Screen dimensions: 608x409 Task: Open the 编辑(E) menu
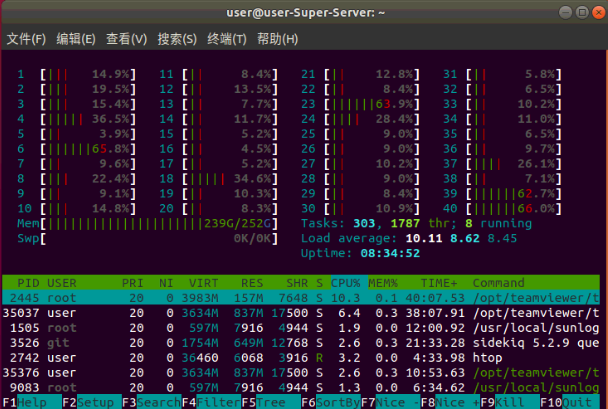point(76,39)
